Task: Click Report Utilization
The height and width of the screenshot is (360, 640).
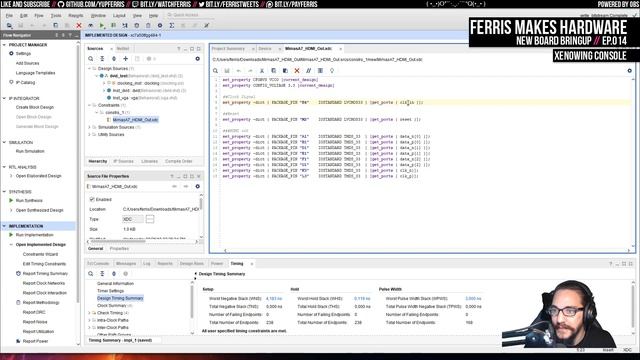Action: click(x=38, y=331)
